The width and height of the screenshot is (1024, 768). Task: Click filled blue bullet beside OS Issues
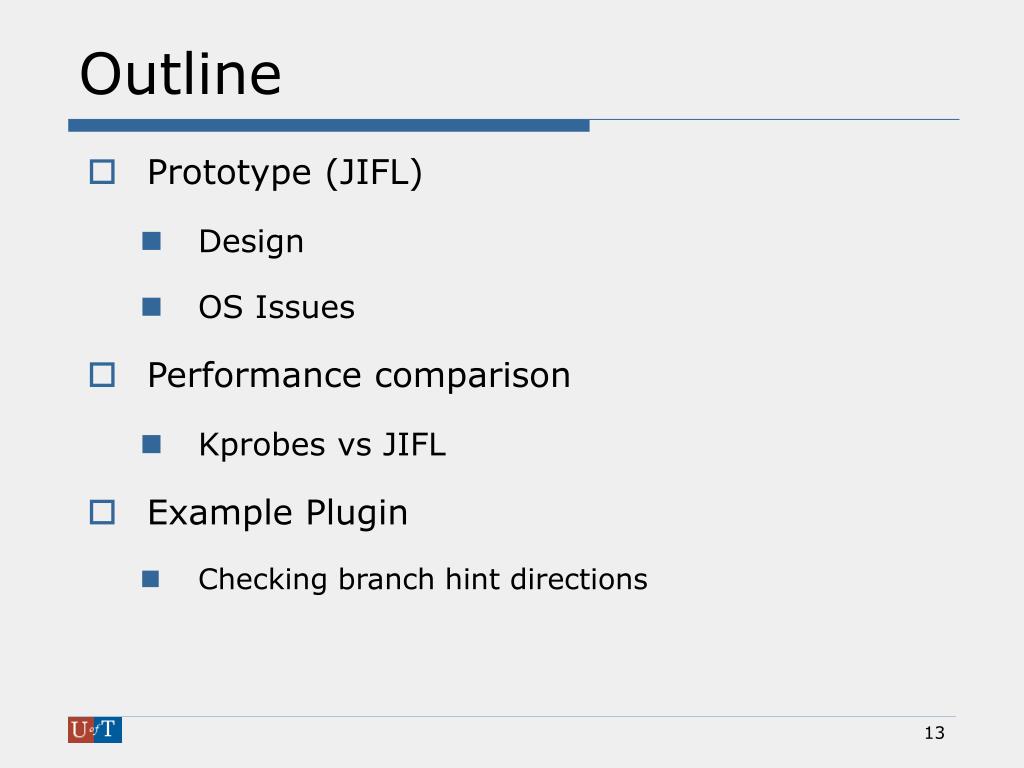click(152, 307)
